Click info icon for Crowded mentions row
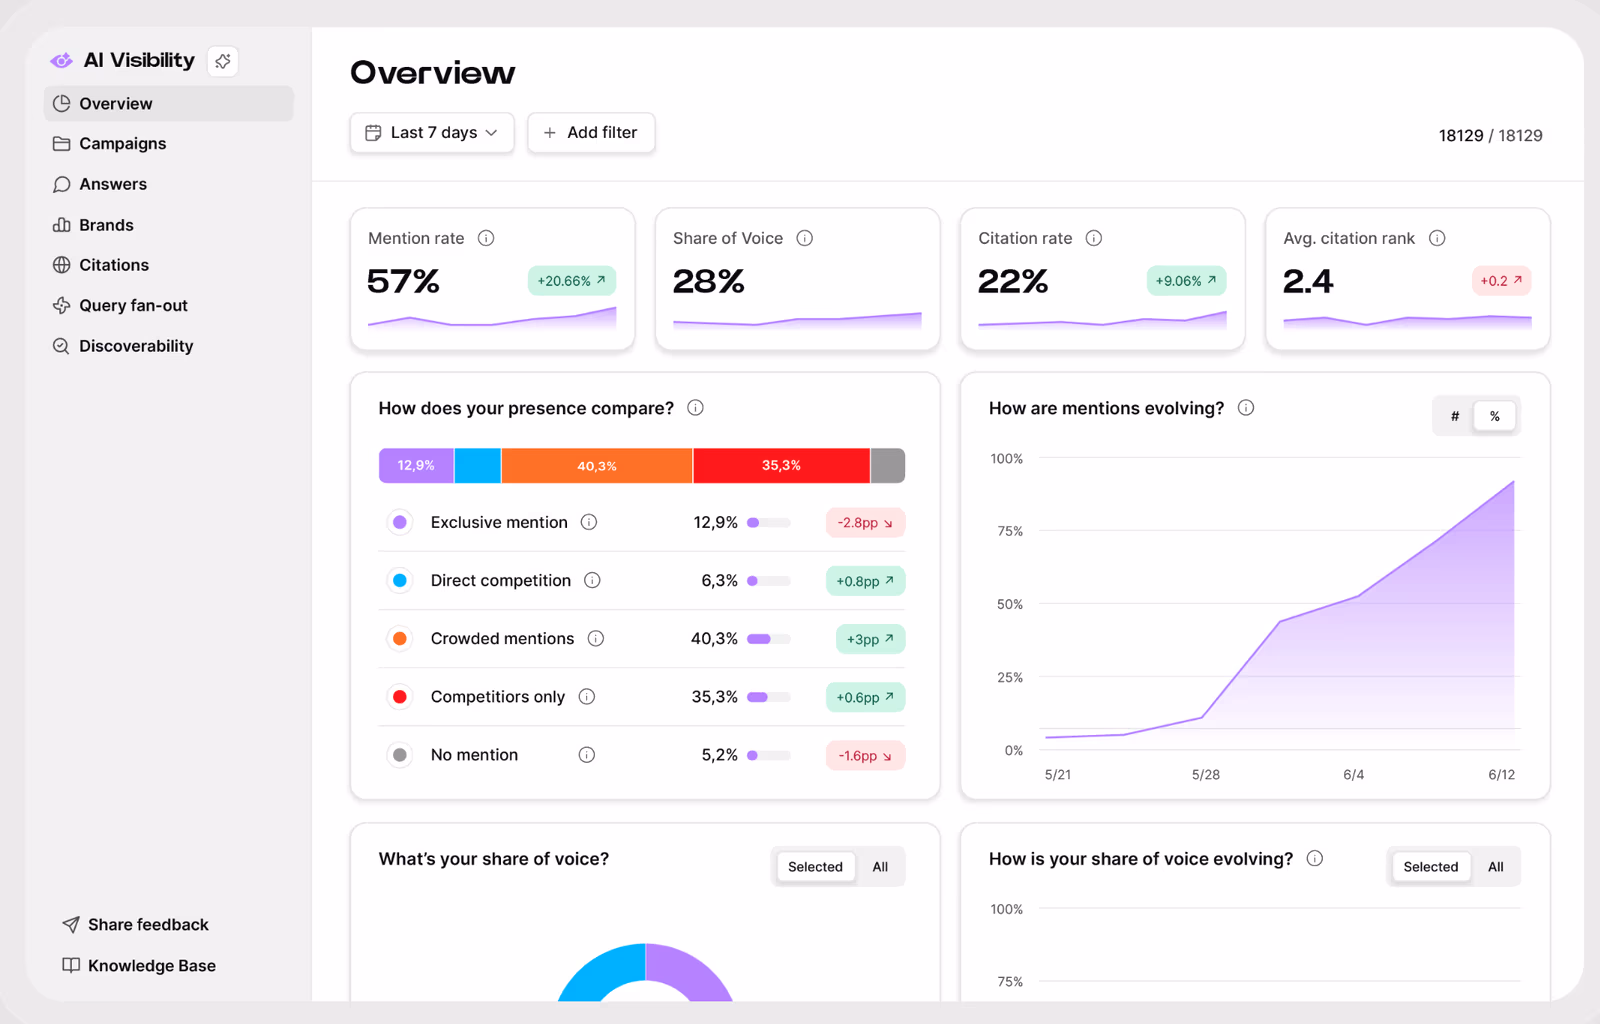 (596, 638)
